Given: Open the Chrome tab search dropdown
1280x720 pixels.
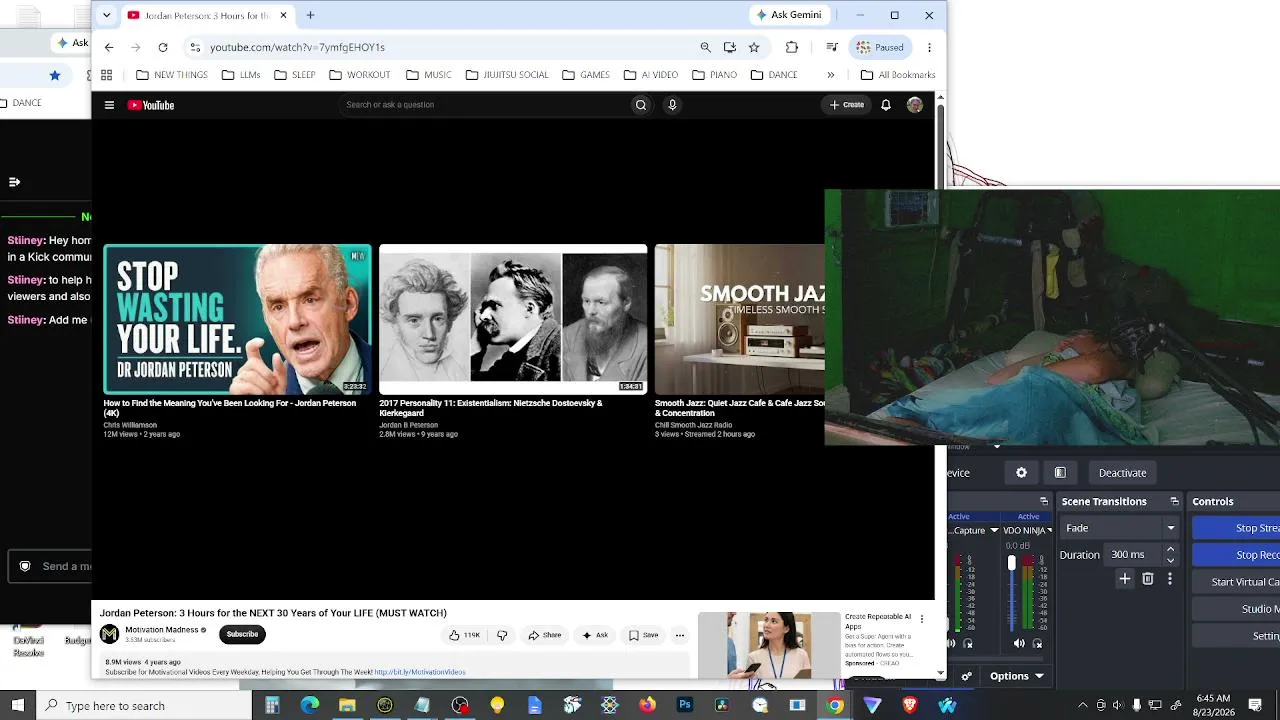Looking at the screenshot, I should point(107,15).
